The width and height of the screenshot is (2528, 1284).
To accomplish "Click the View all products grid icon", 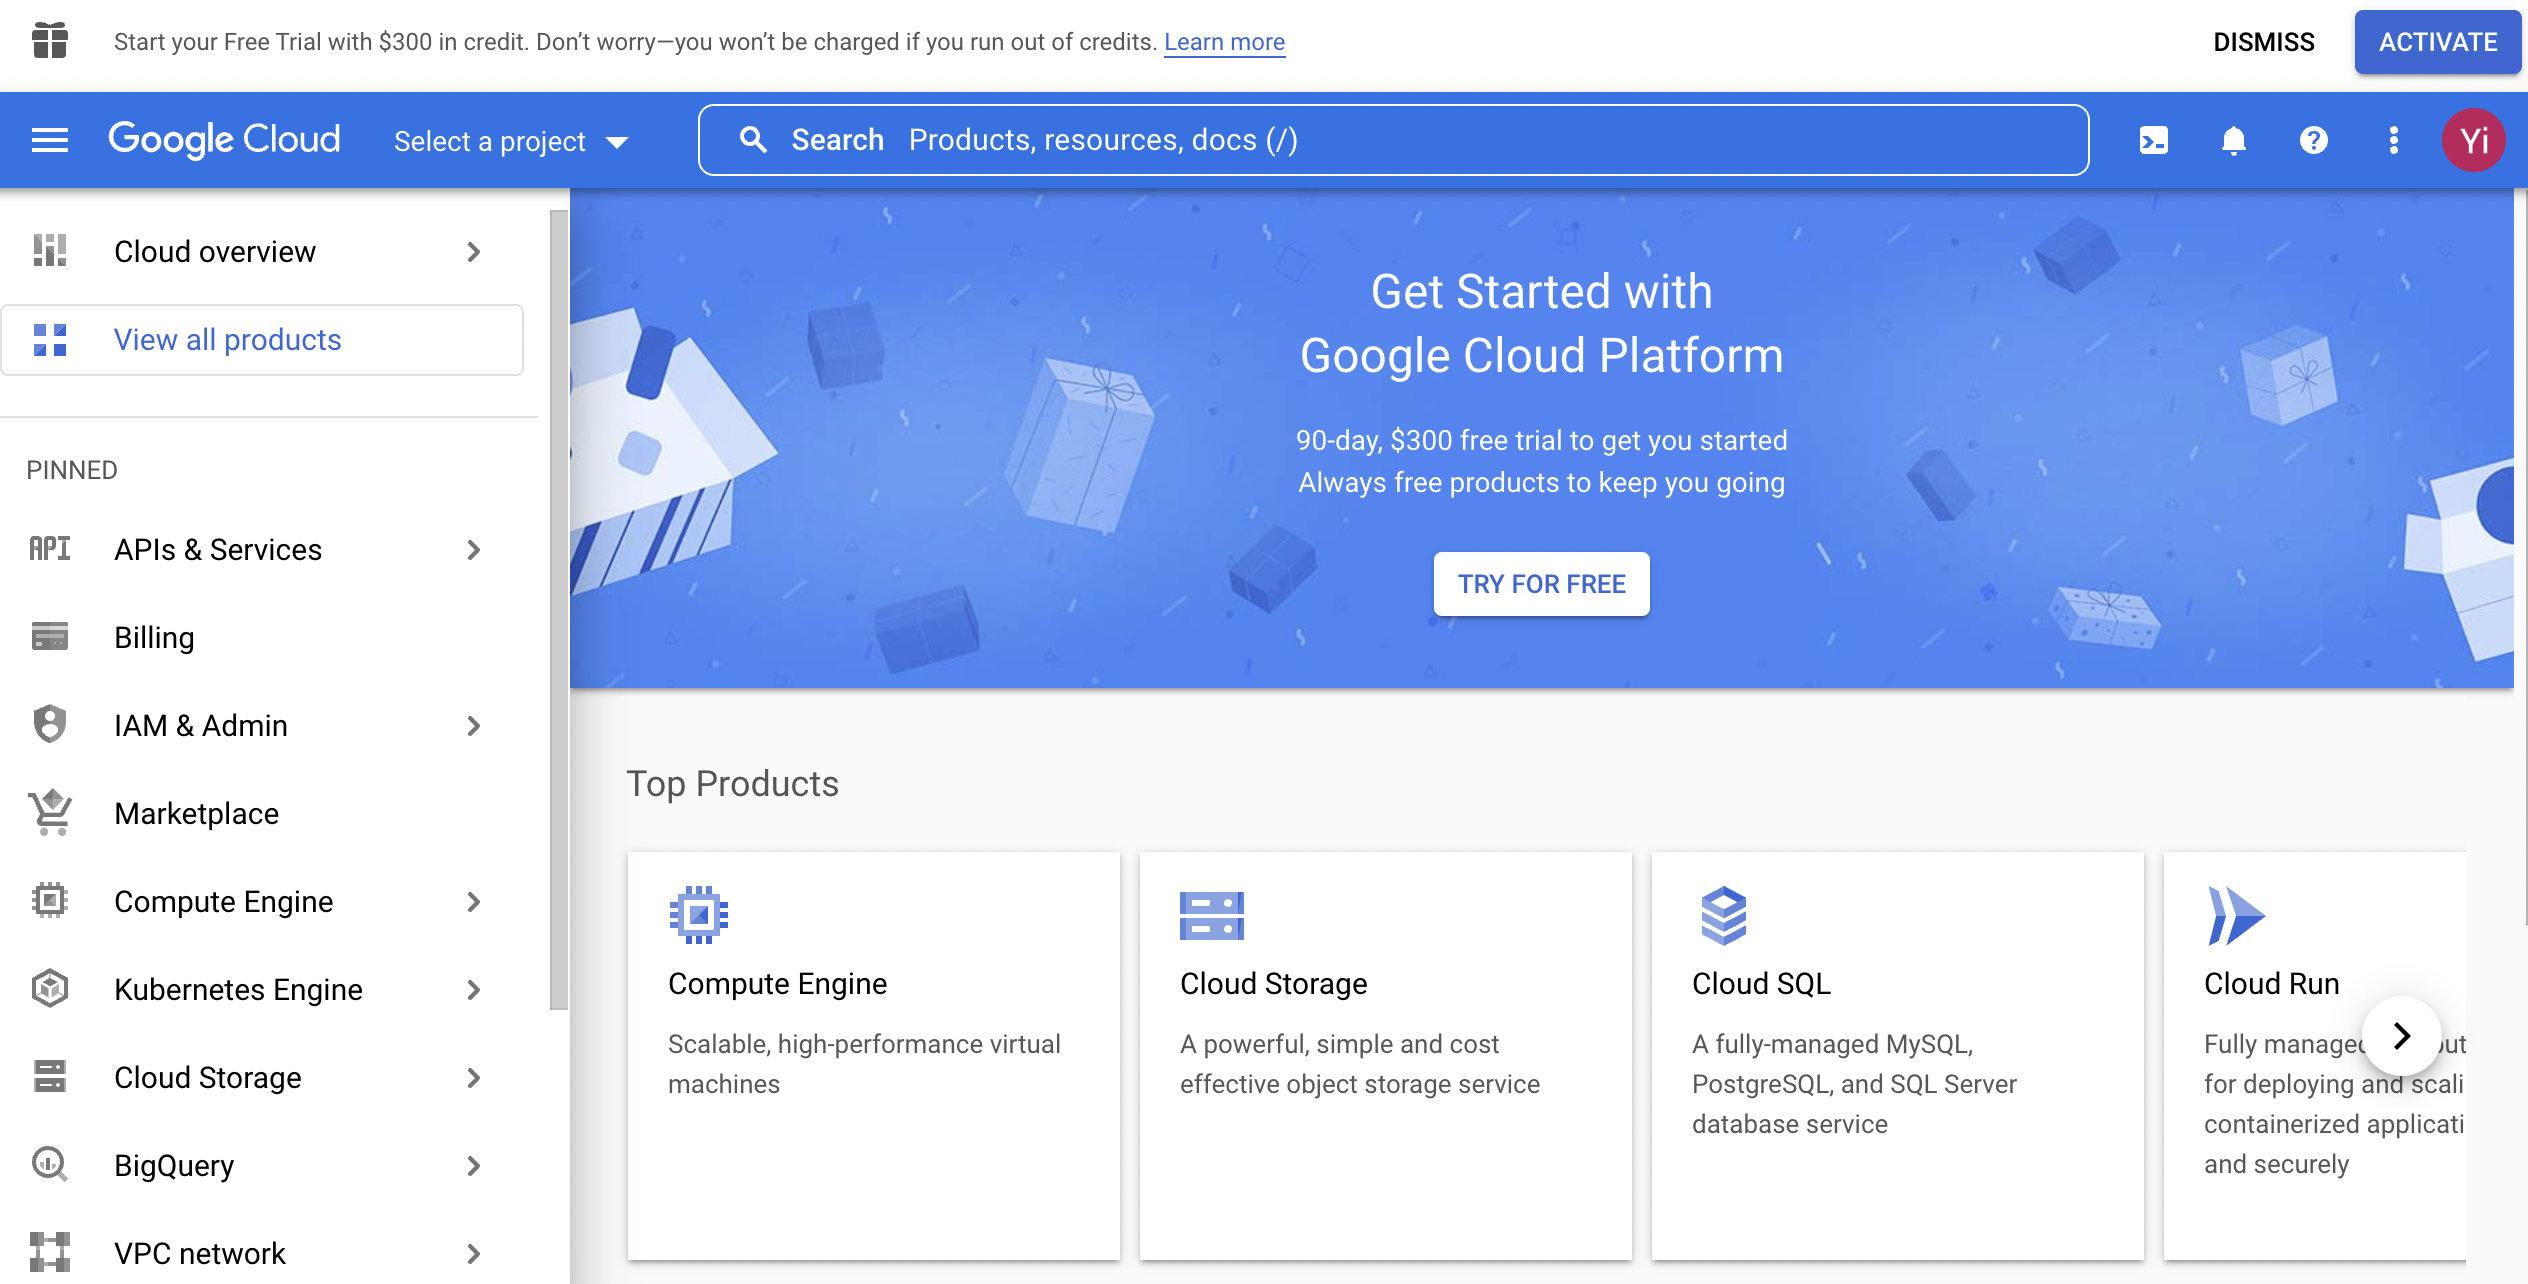I will click(50, 340).
